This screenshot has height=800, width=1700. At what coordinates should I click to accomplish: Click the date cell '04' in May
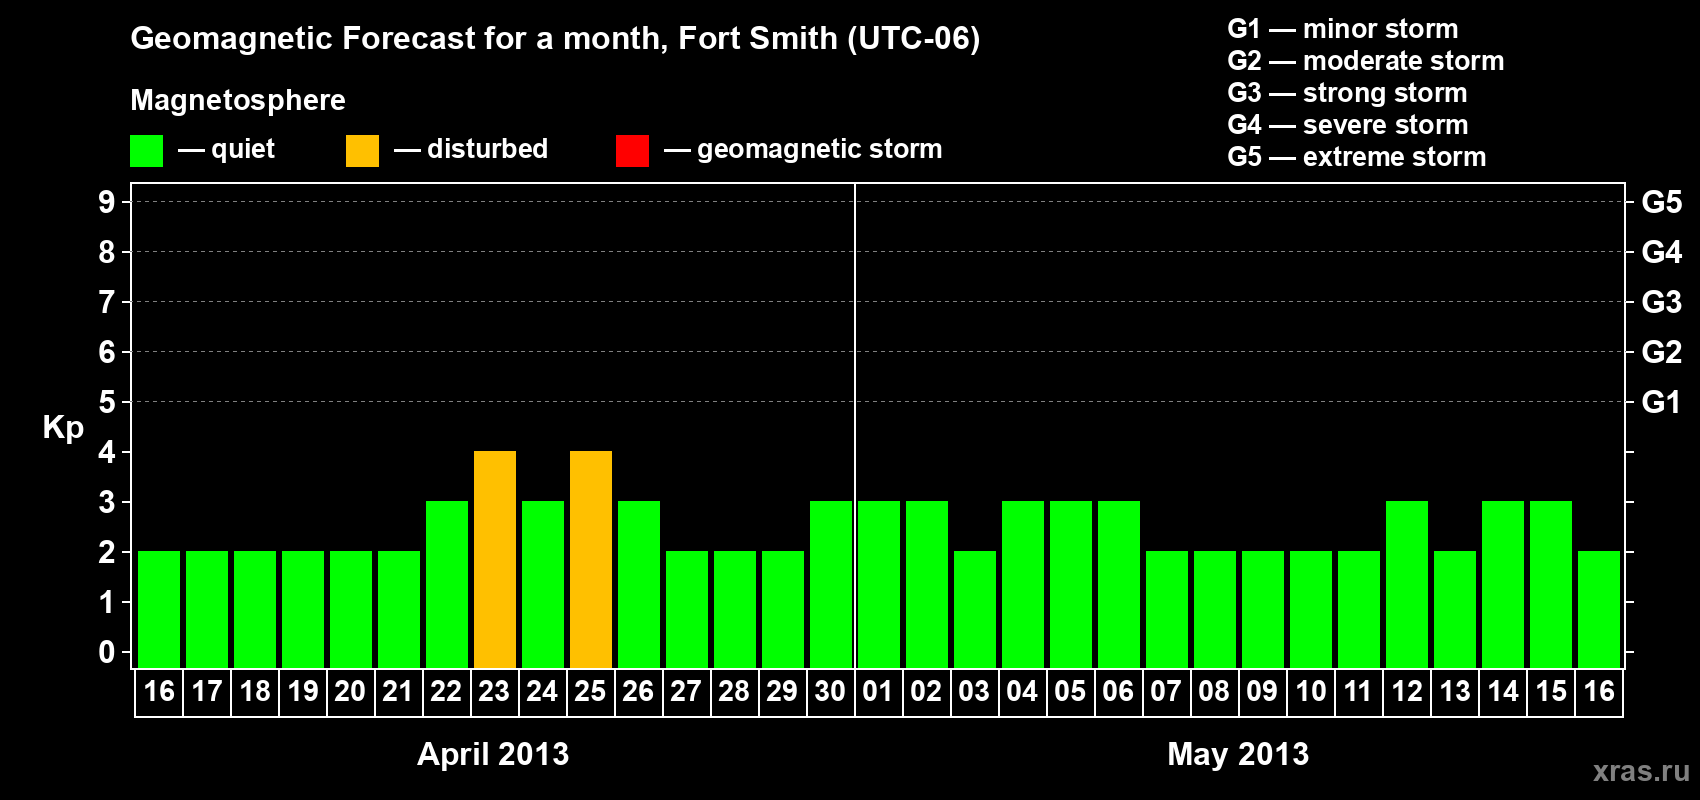tap(1023, 692)
